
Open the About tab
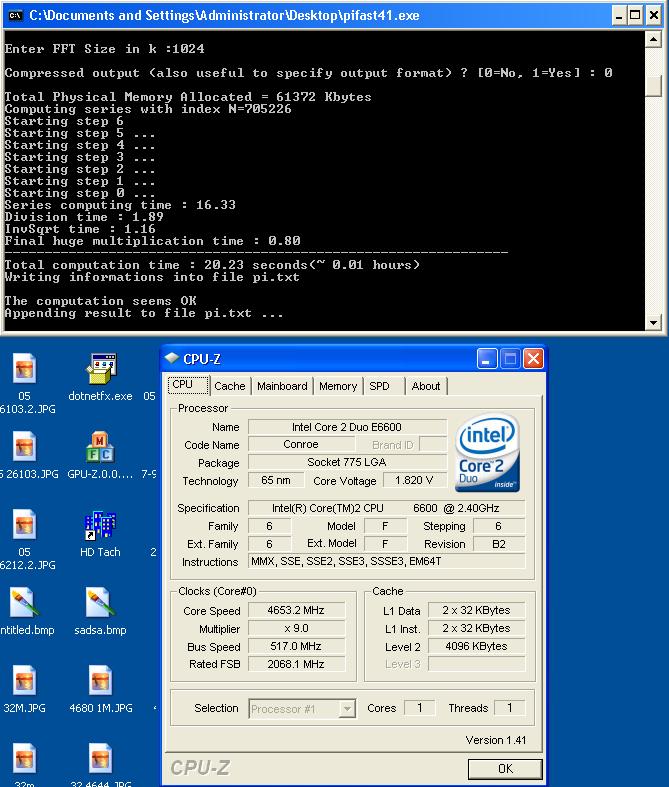click(426, 386)
